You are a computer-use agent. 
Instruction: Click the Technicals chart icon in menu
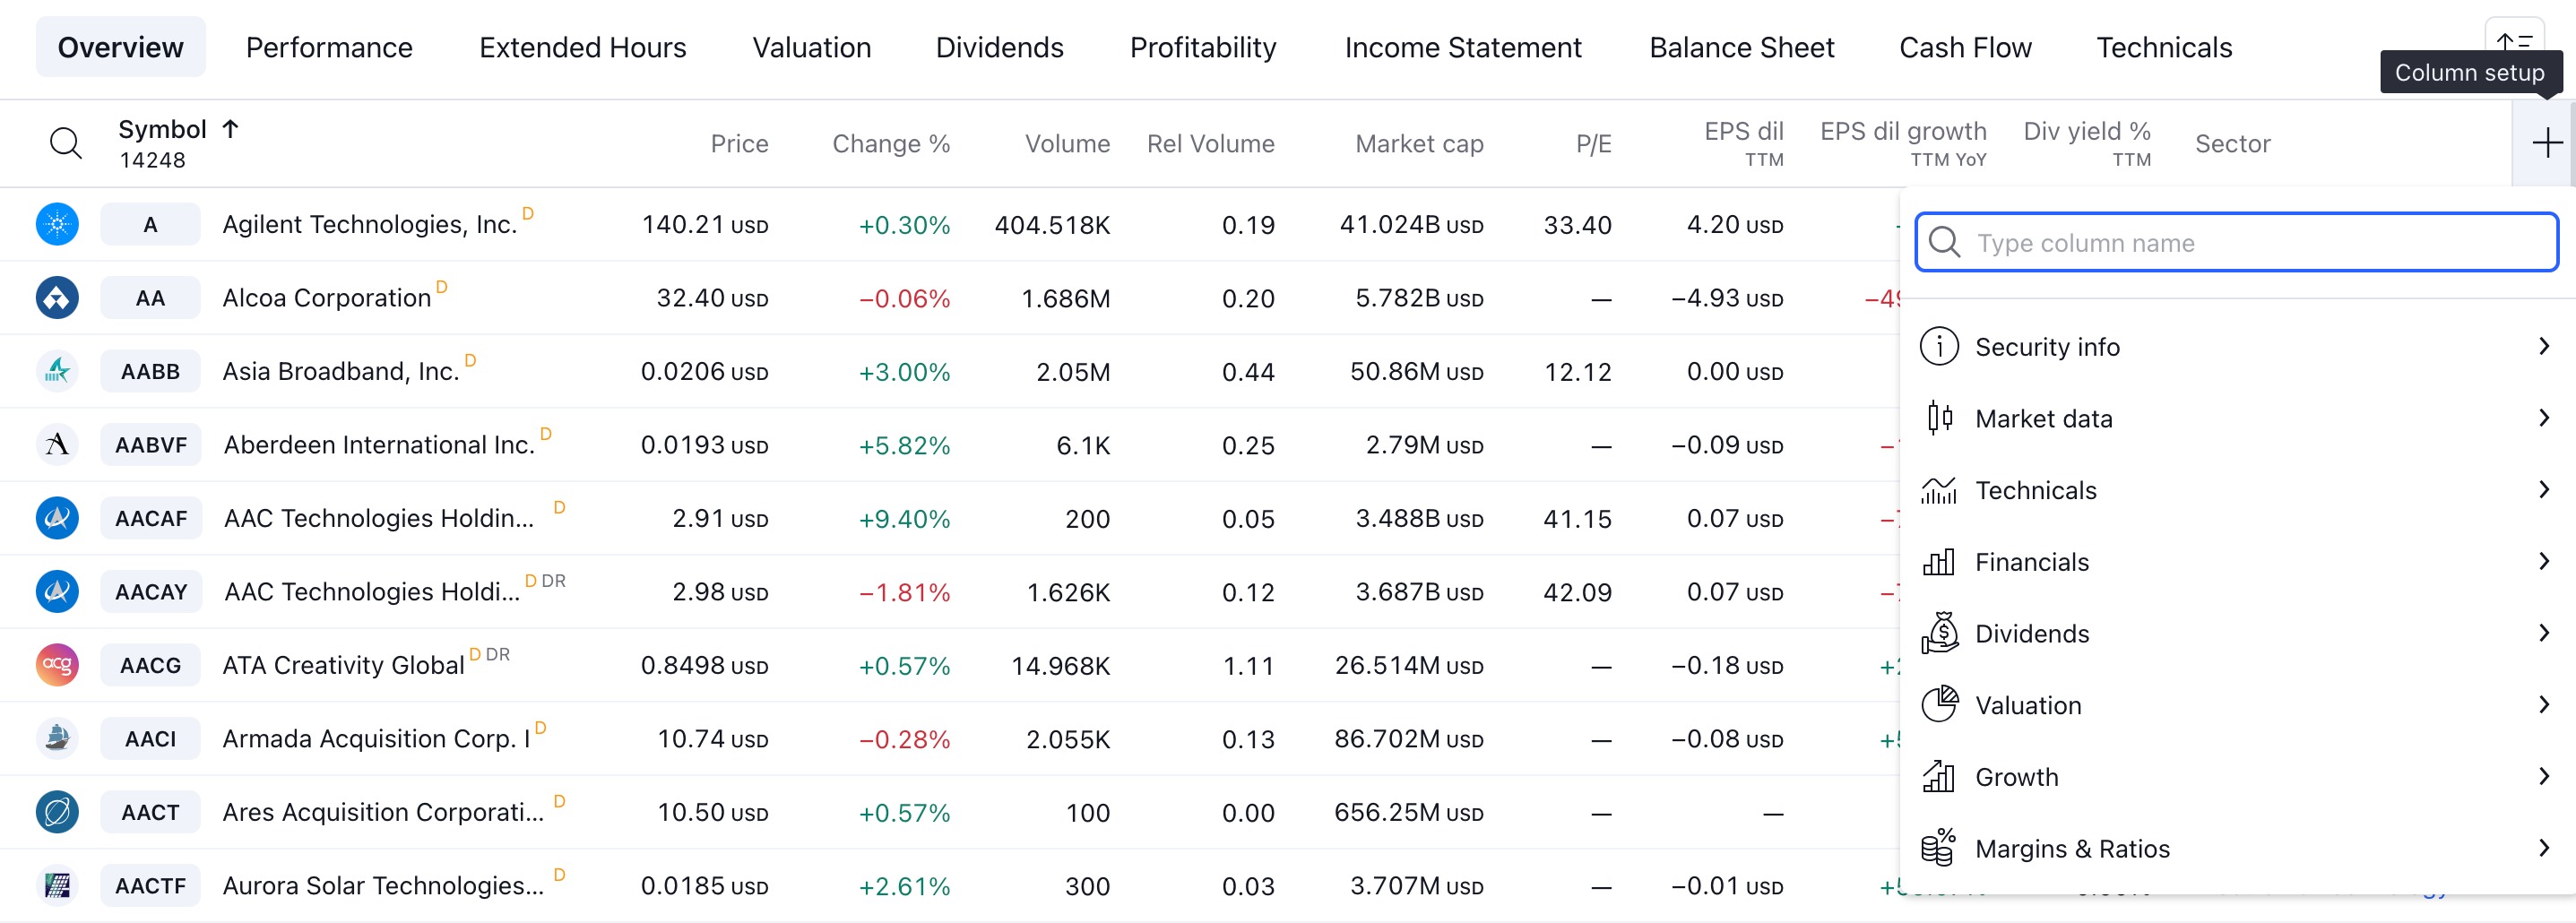click(x=1939, y=490)
